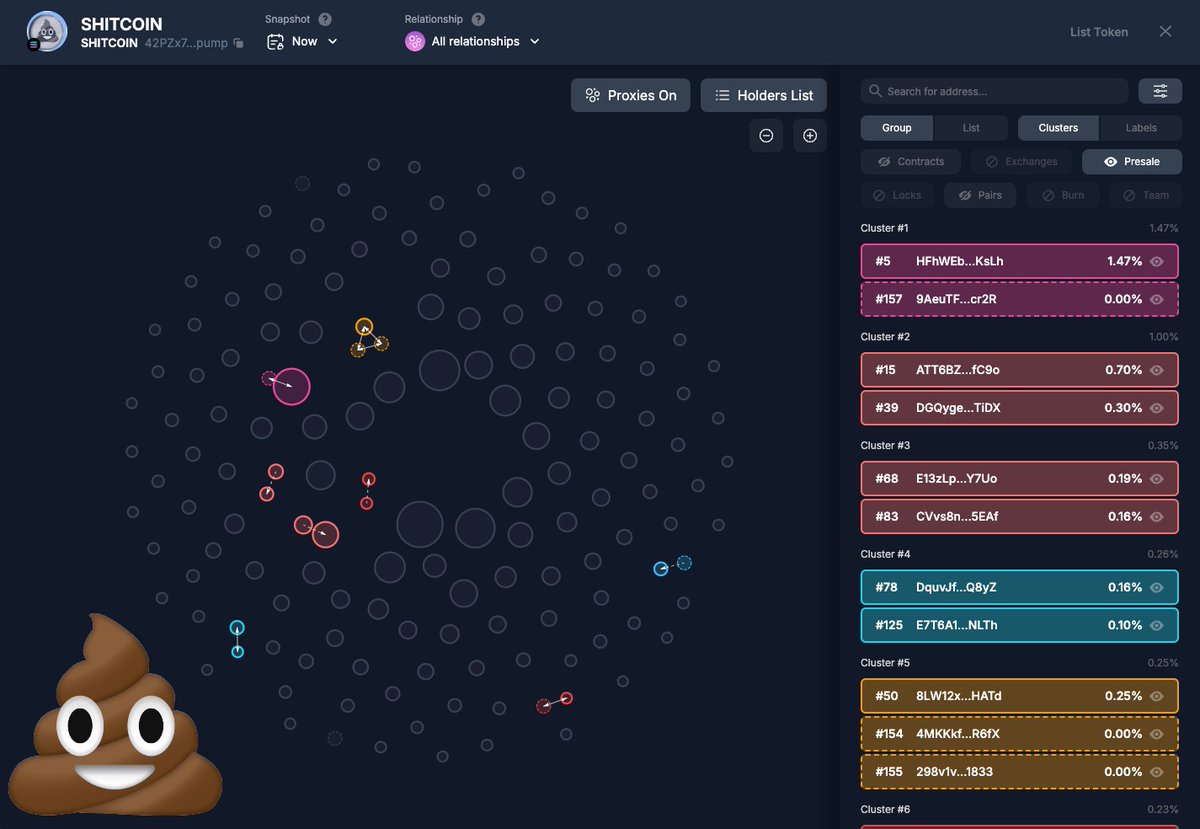Toggle the Contracts filter
The width and height of the screenshot is (1200, 829).
(x=911, y=161)
